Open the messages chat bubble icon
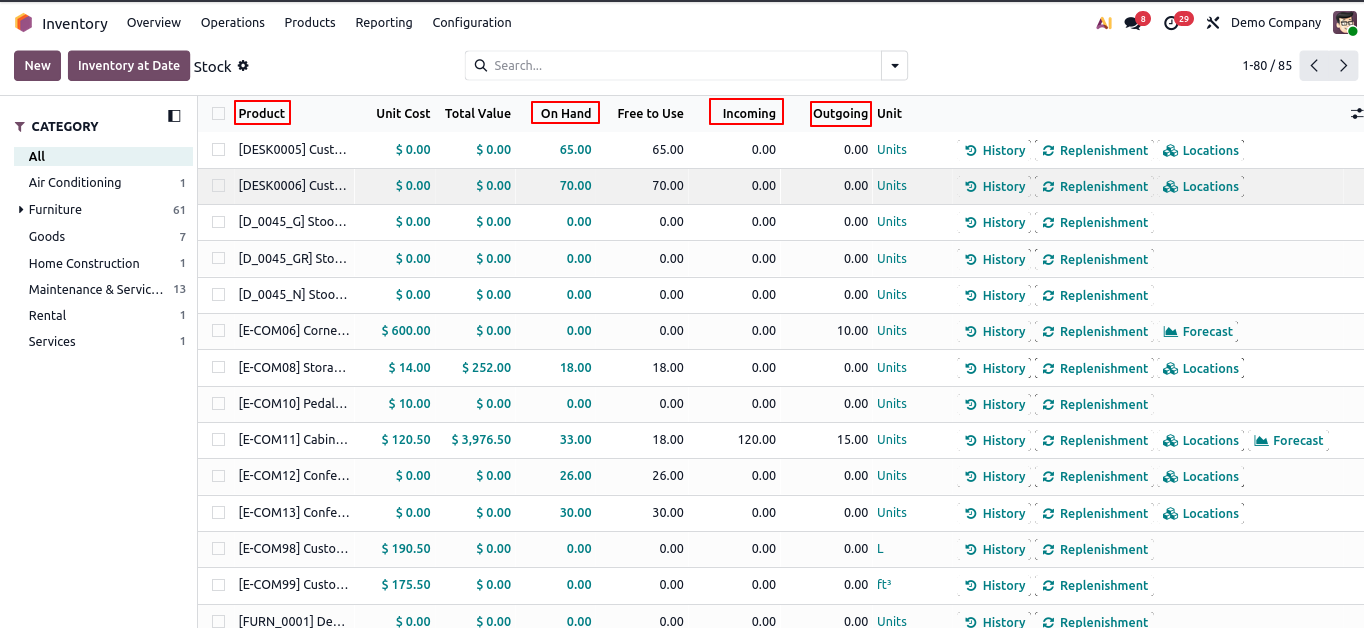This screenshot has height=628, width=1364. (x=1132, y=23)
